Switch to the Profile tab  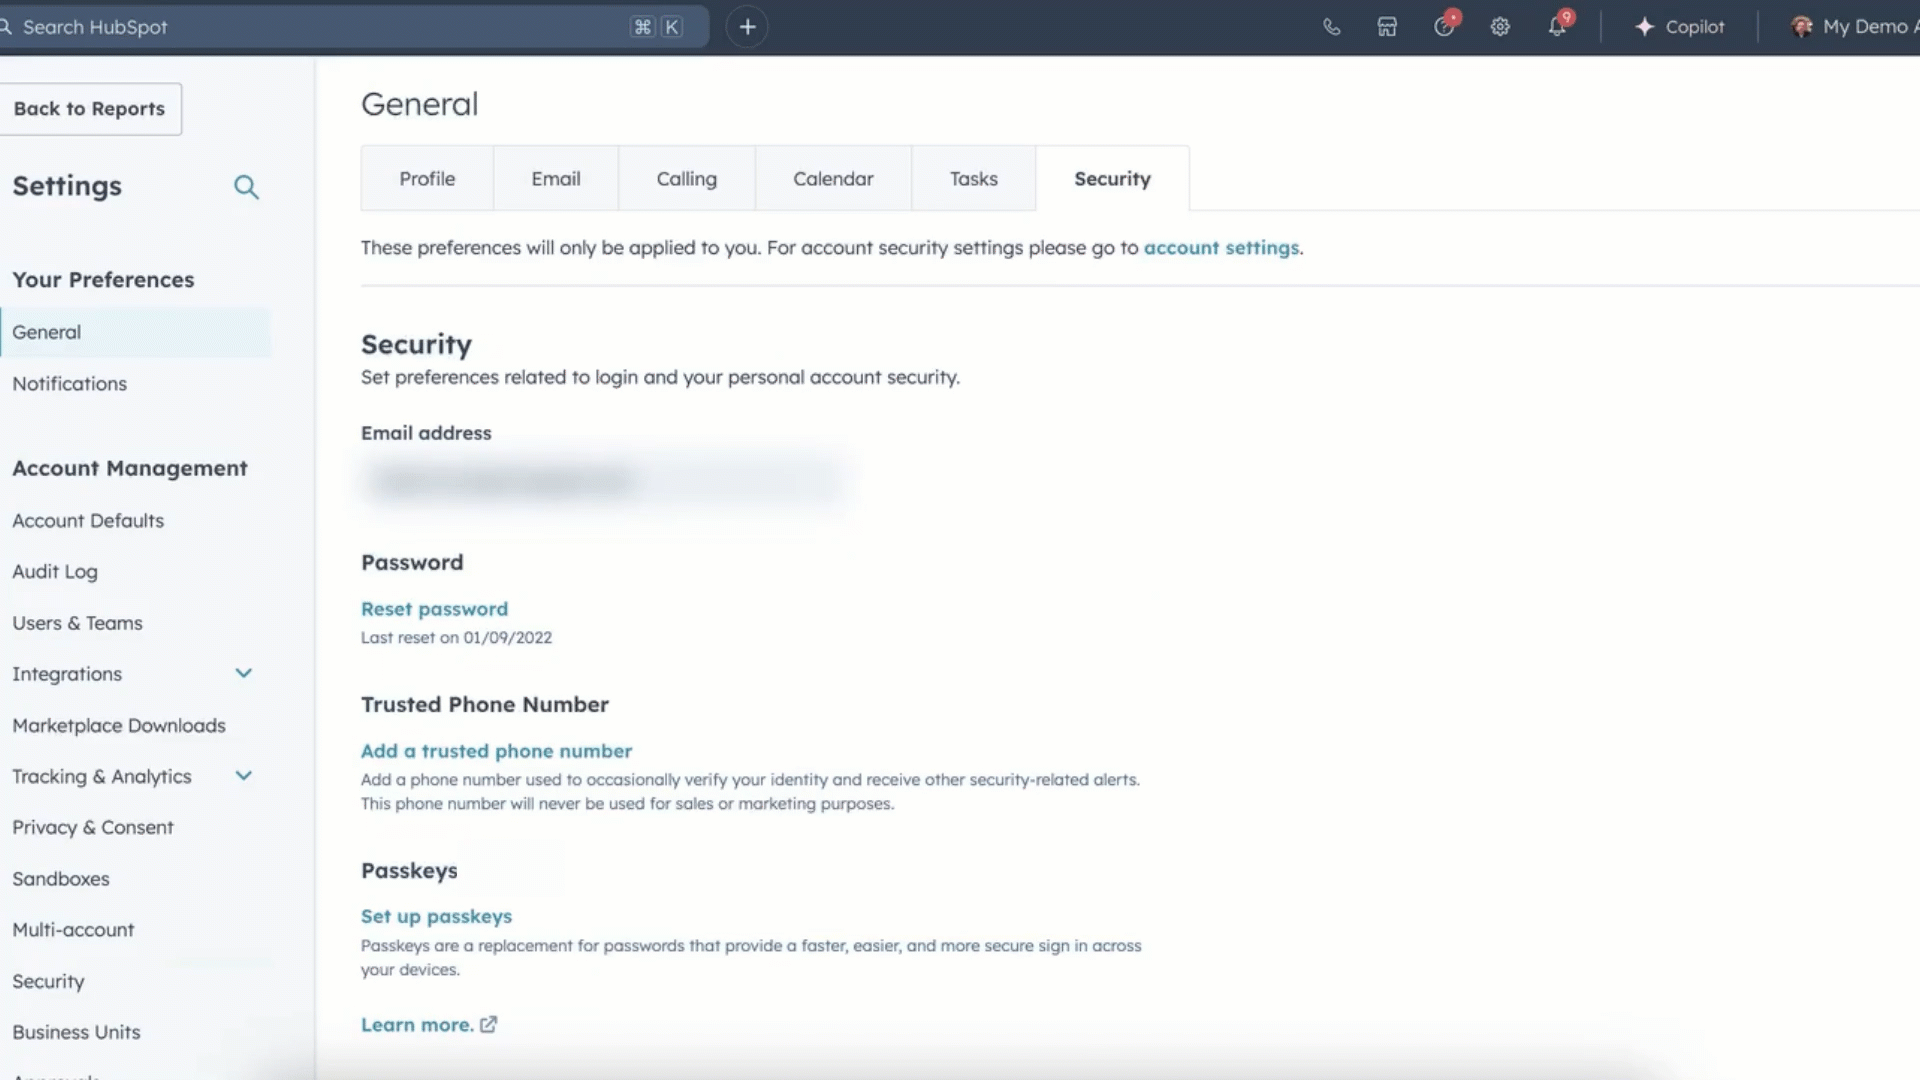tap(427, 178)
